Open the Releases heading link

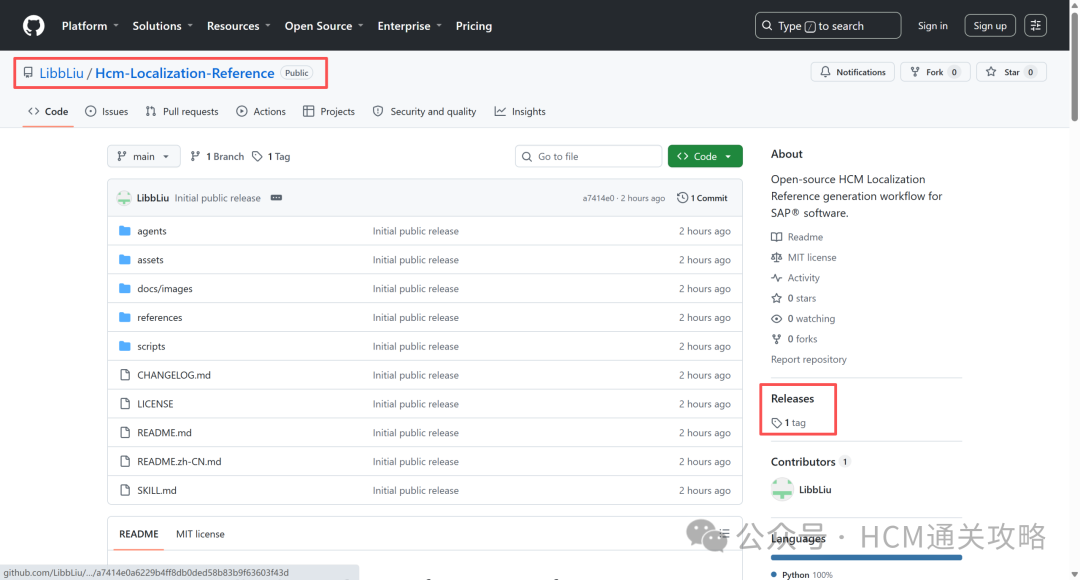[x=792, y=399]
